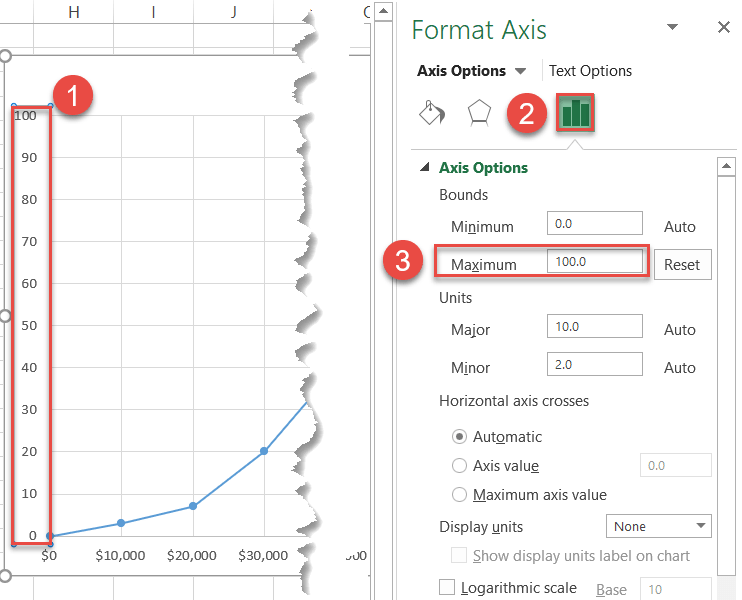Click the logarithmic Base value field
Viewport: 742px width, 600px height.
click(675, 589)
